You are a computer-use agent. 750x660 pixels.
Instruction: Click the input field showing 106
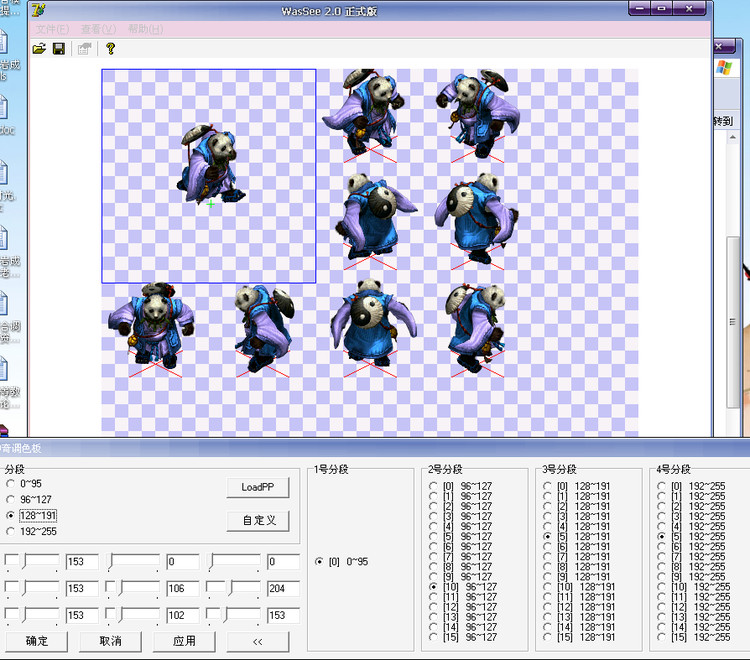click(183, 589)
